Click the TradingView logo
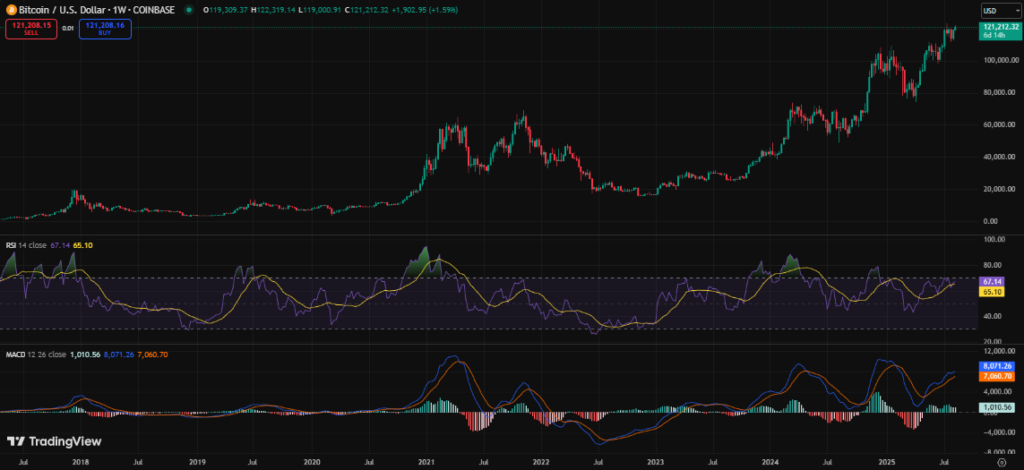This screenshot has width=1024, height=470. click(54, 442)
